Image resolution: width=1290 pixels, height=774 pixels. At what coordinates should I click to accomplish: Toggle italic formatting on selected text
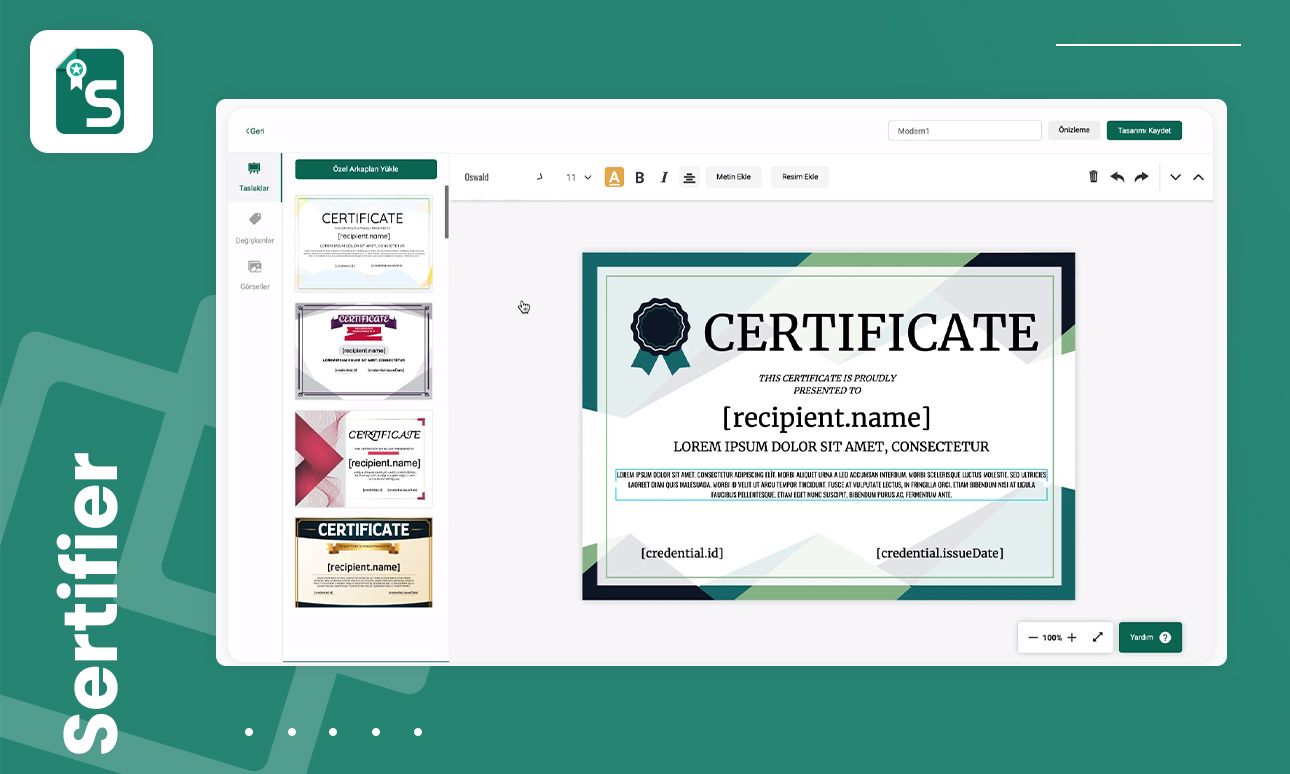coord(664,176)
